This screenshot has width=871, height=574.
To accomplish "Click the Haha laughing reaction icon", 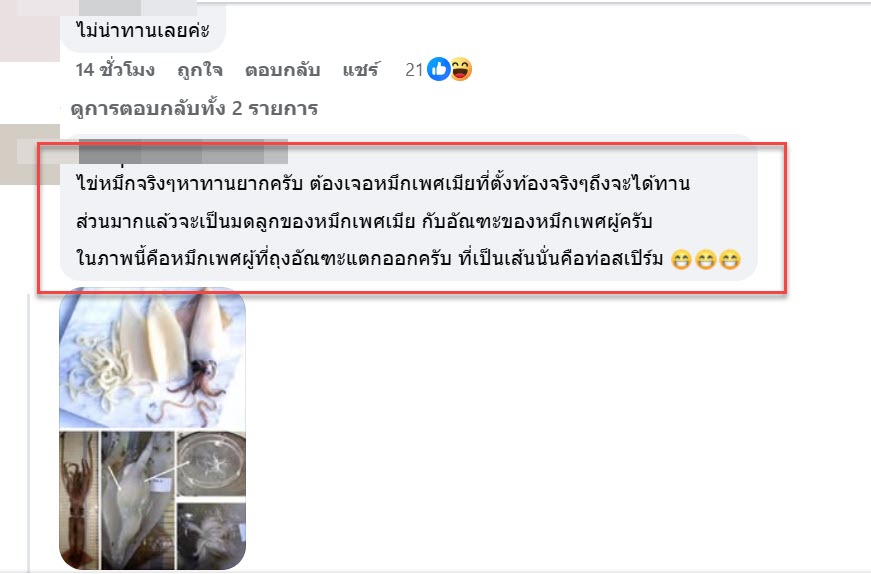I will pos(460,69).
